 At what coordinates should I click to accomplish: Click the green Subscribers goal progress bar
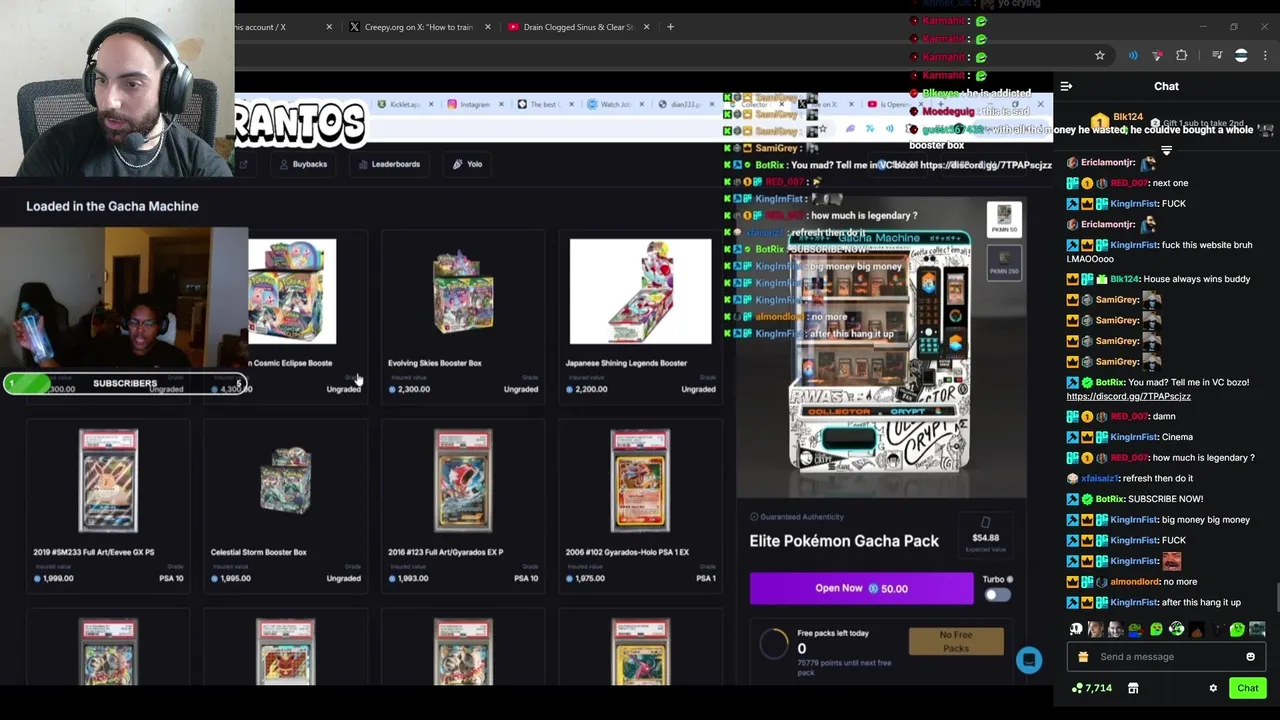[125, 383]
